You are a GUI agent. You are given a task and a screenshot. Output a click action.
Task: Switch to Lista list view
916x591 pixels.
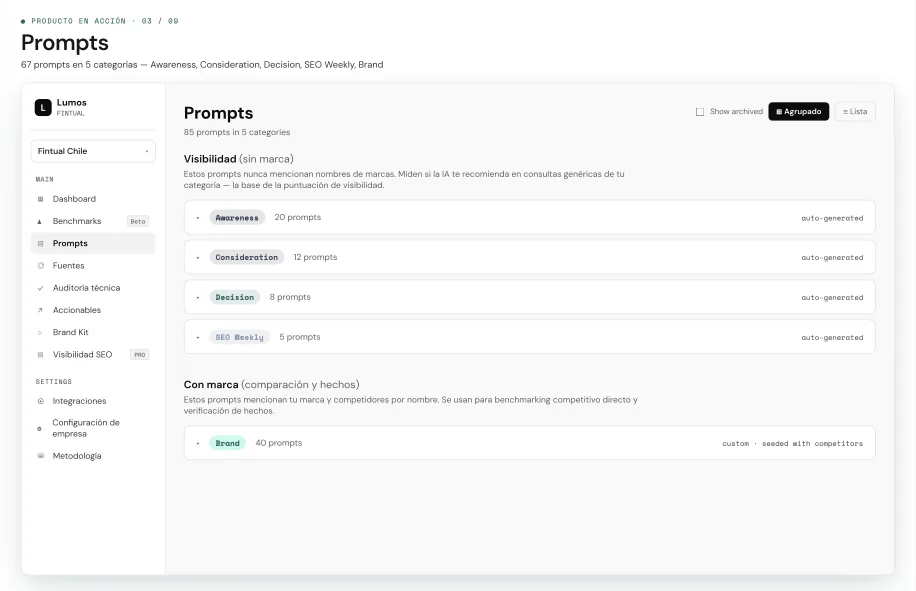[x=855, y=112]
